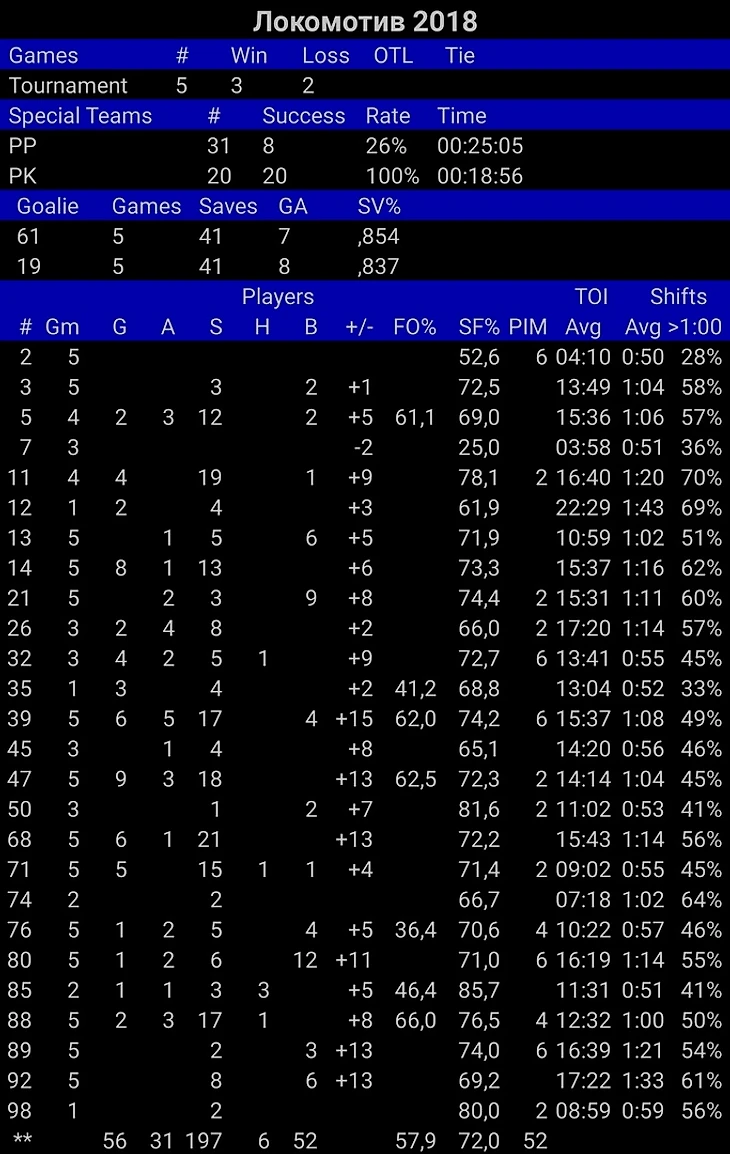Image resolution: width=730 pixels, height=1154 pixels.
Task: Select player number 11 row
Action: pos(365,478)
